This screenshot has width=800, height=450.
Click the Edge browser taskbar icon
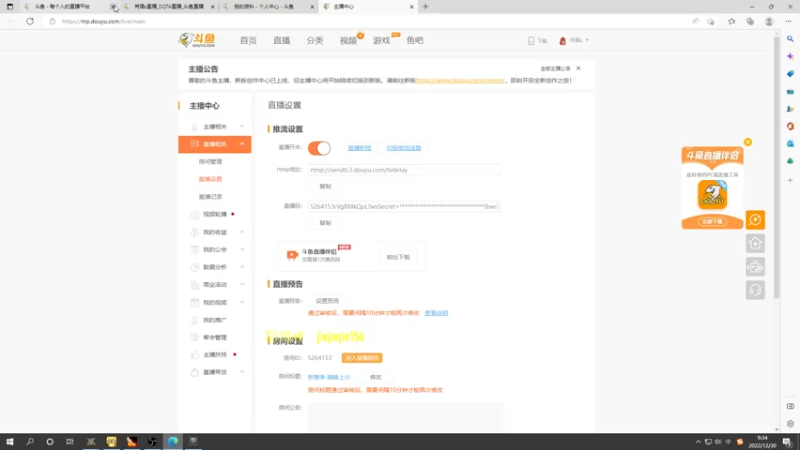point(172,441)
